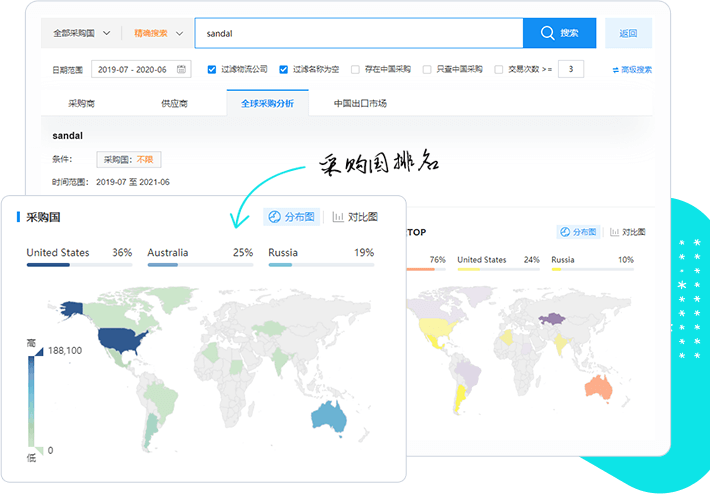
Task: Tick the 只查中国采购 checkbox
Action: 428,70
